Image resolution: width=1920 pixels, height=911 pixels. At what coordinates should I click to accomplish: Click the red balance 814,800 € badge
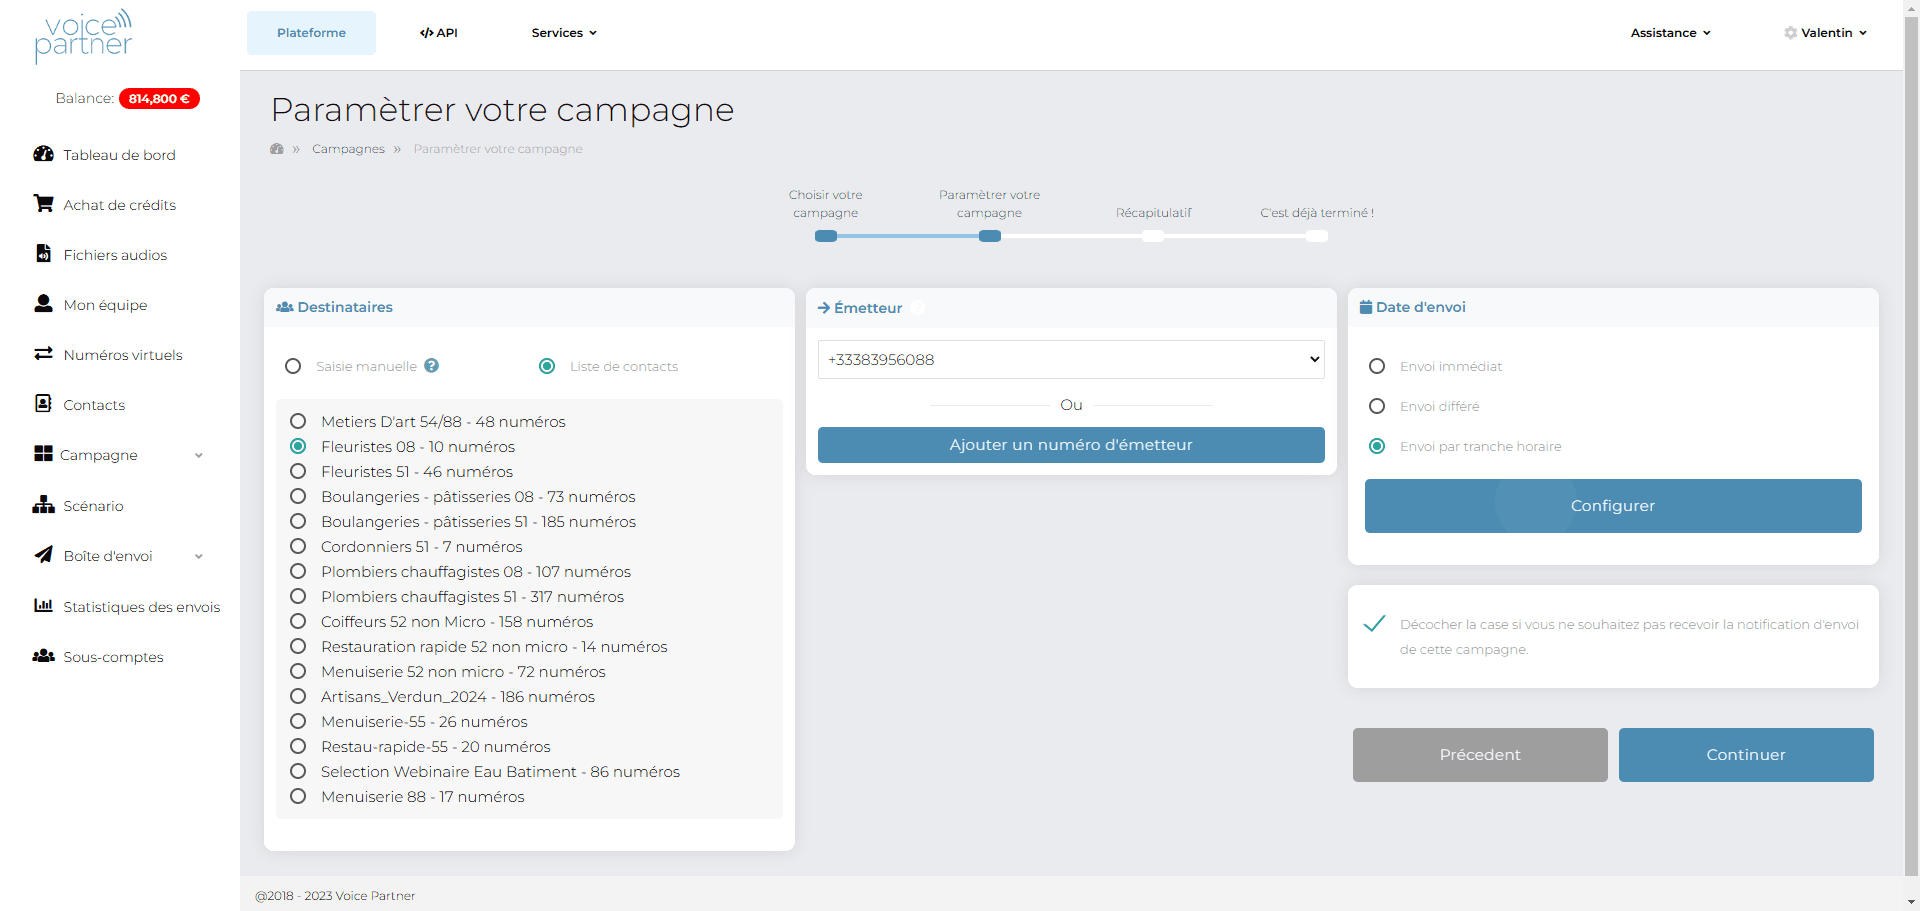159,98
